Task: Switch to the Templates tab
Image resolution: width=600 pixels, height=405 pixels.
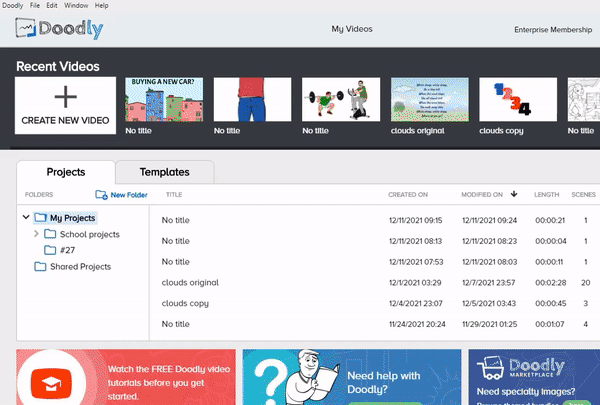Action: [165, 172]
